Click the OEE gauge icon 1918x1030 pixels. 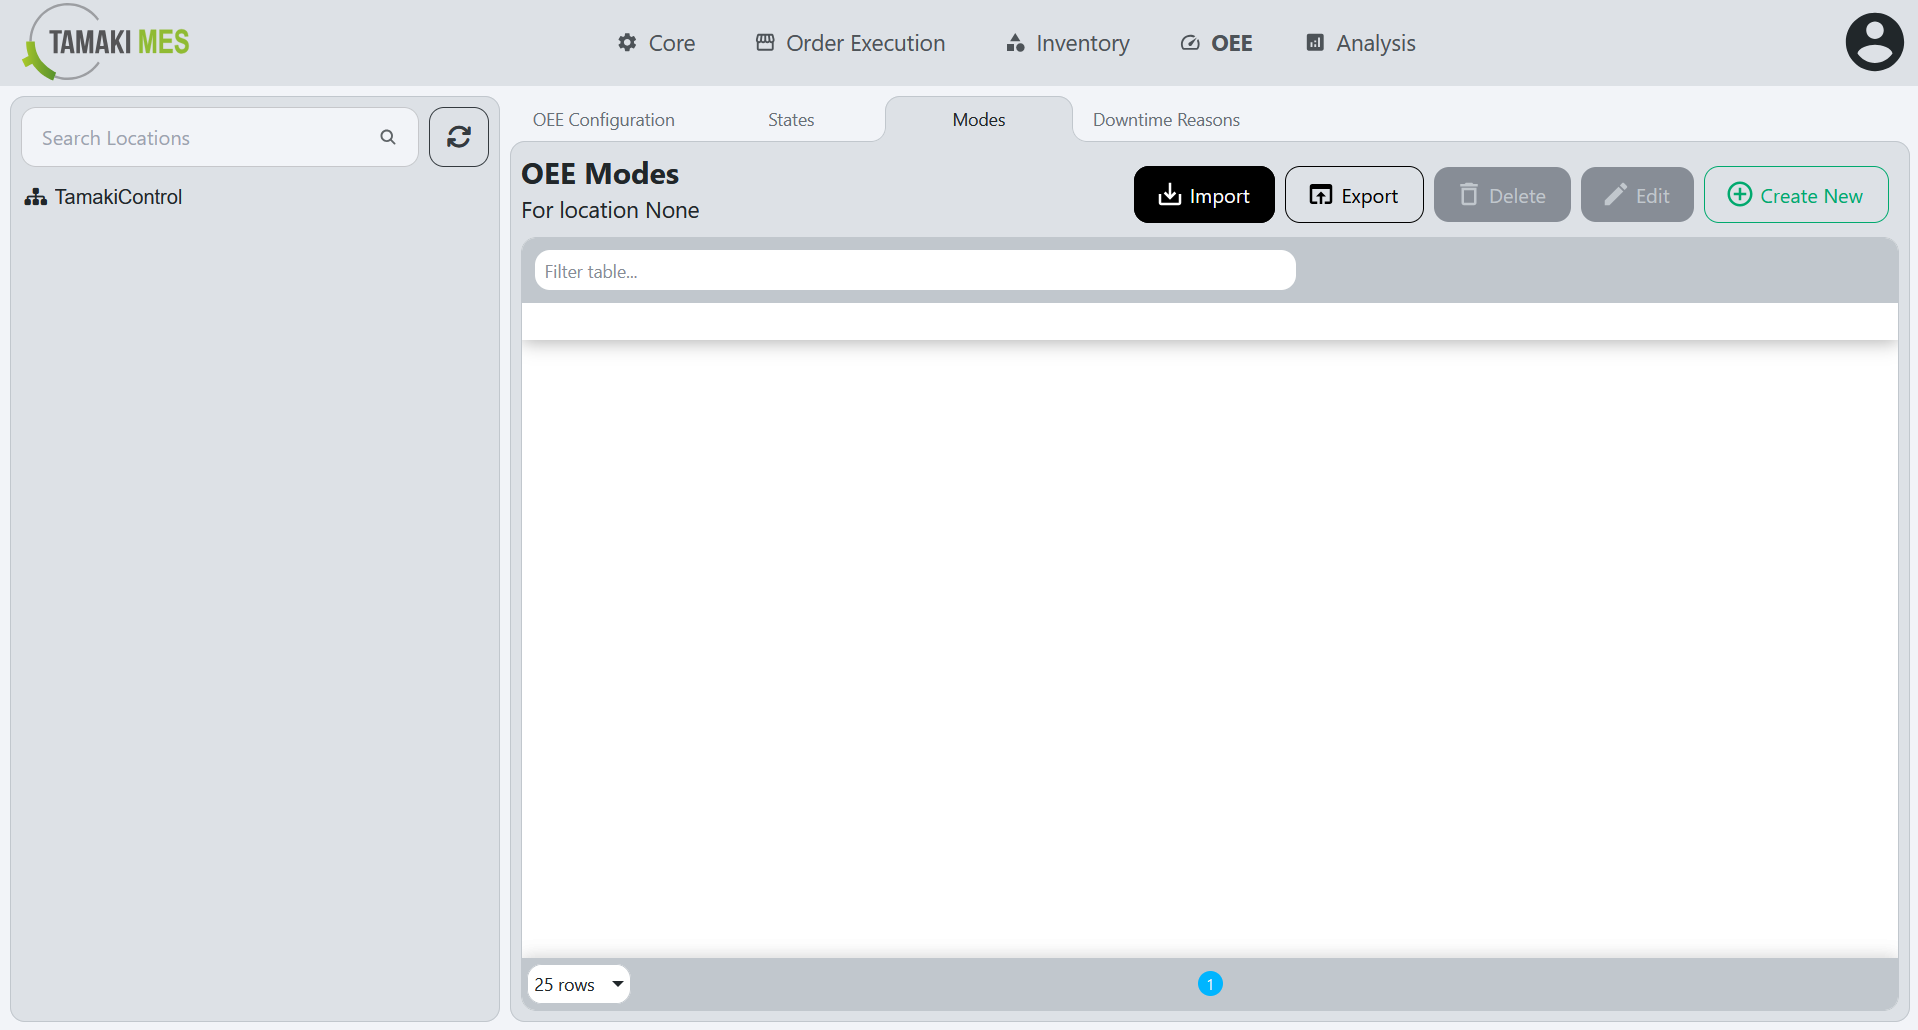click(x=1189, y=43)
